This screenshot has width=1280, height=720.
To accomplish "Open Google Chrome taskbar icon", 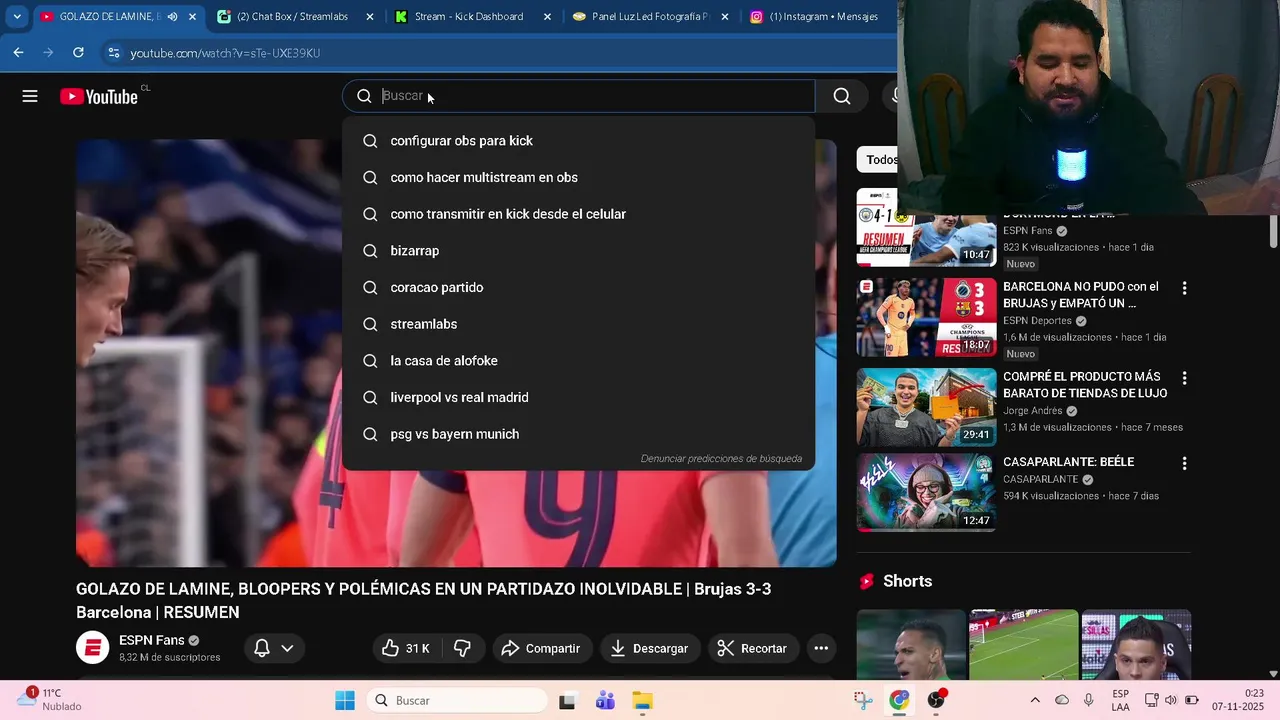I will pyautogui.click(x=900, y=701).
